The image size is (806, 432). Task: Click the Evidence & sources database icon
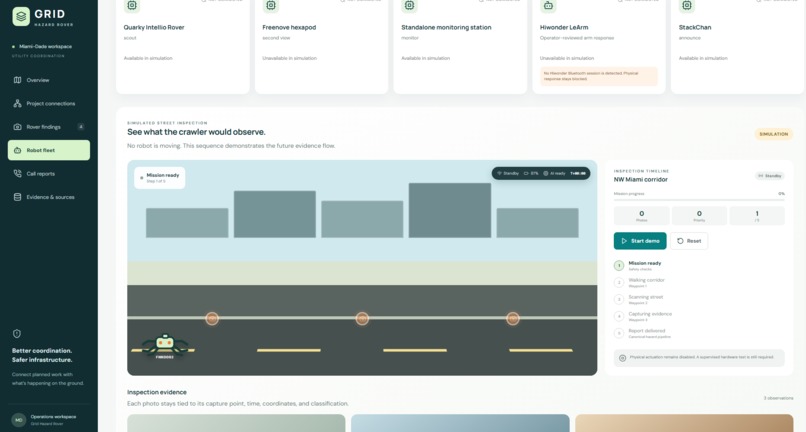(x=17, y=197)
